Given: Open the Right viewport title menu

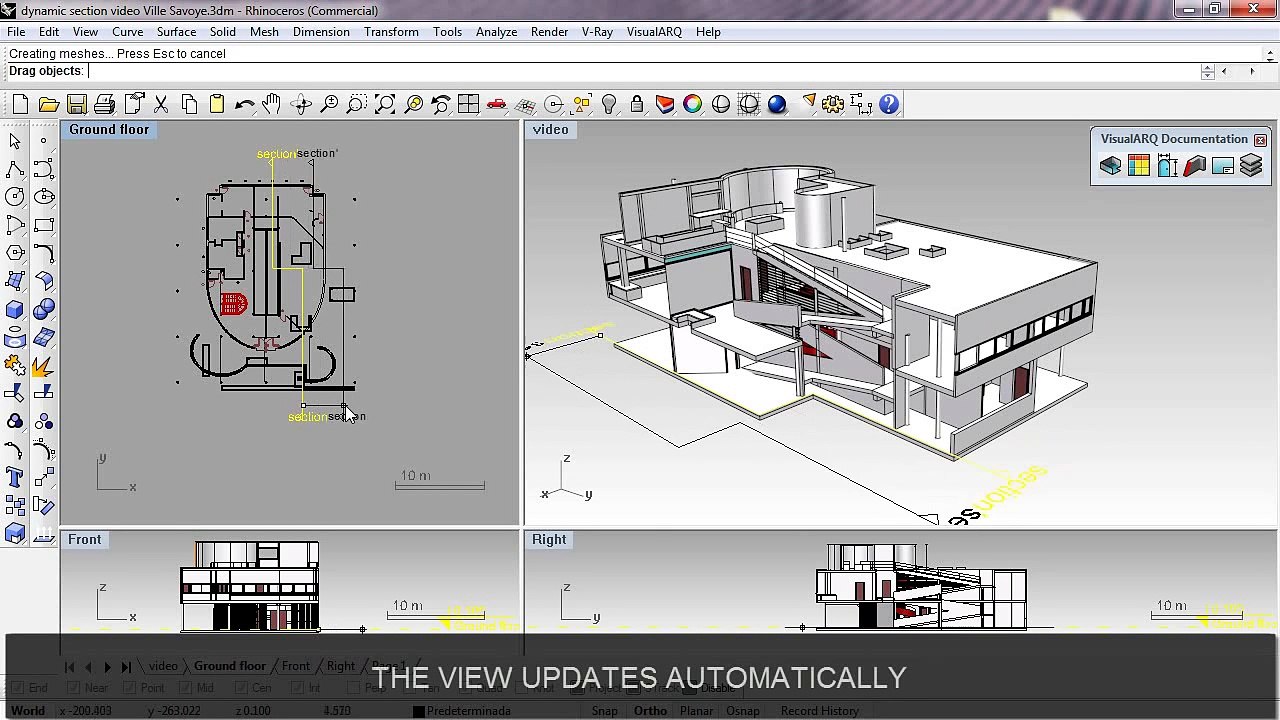Looking at the screenshot, I should (549, 540).
